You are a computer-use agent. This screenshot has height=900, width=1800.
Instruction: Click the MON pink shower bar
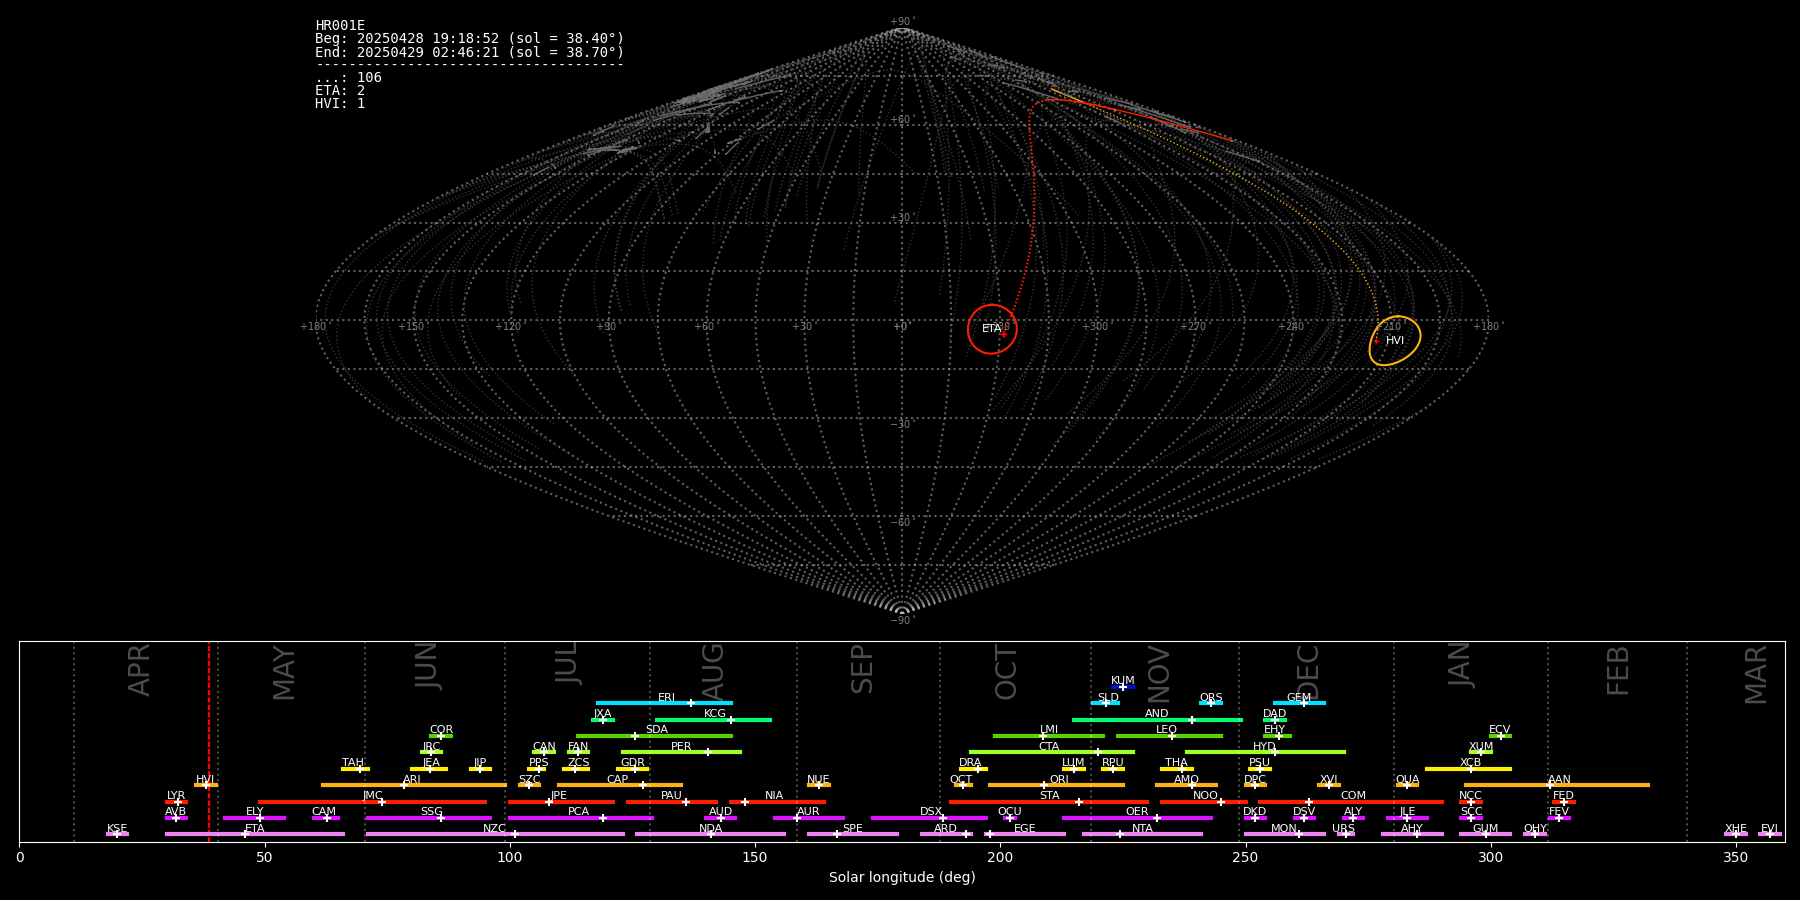point(1285,834)
